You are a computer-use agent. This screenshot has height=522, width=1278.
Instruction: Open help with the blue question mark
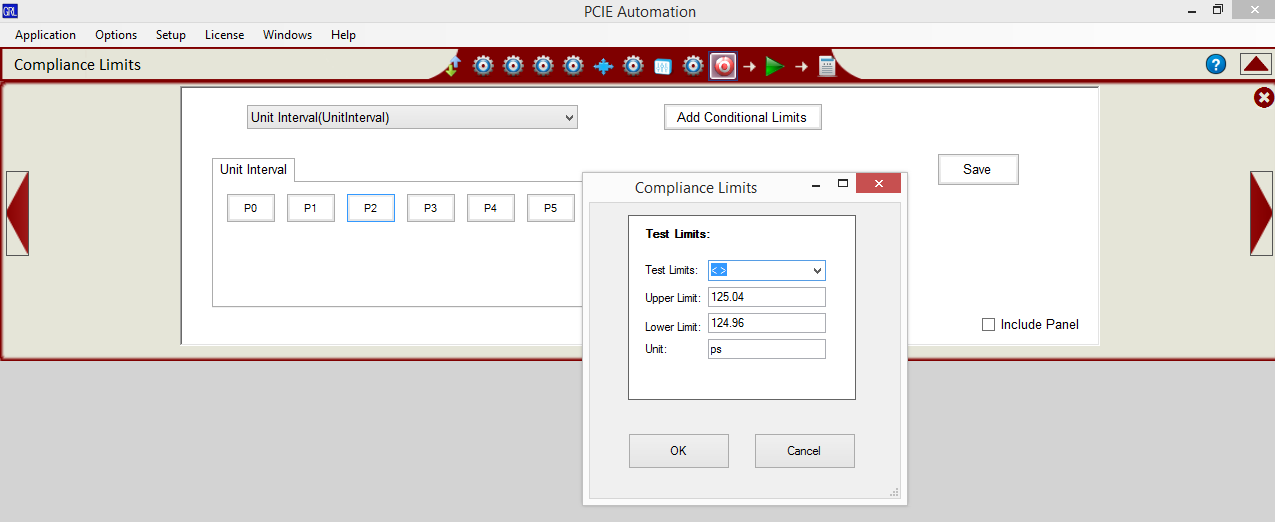1215,65
